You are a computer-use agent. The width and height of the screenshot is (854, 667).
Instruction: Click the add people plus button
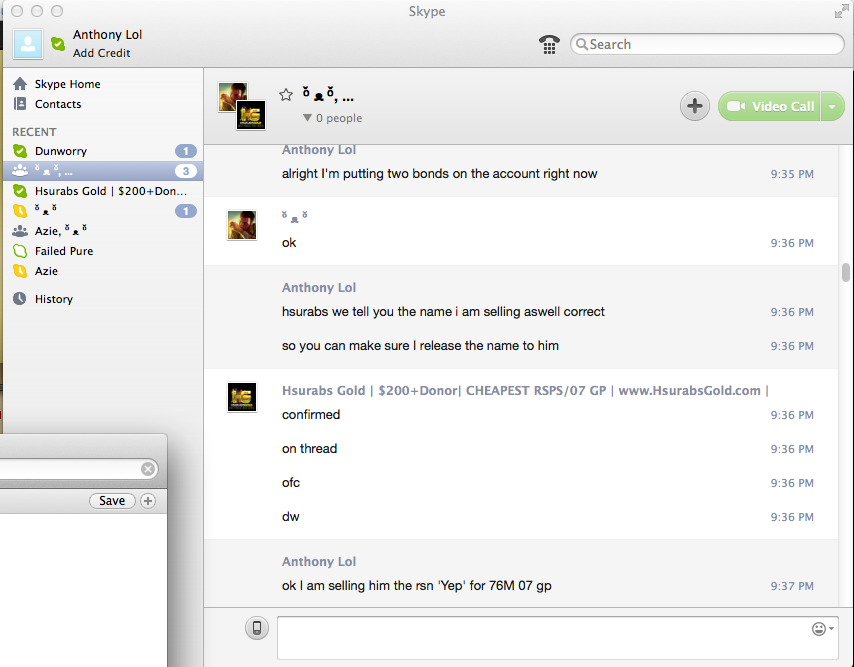(694, 106)
